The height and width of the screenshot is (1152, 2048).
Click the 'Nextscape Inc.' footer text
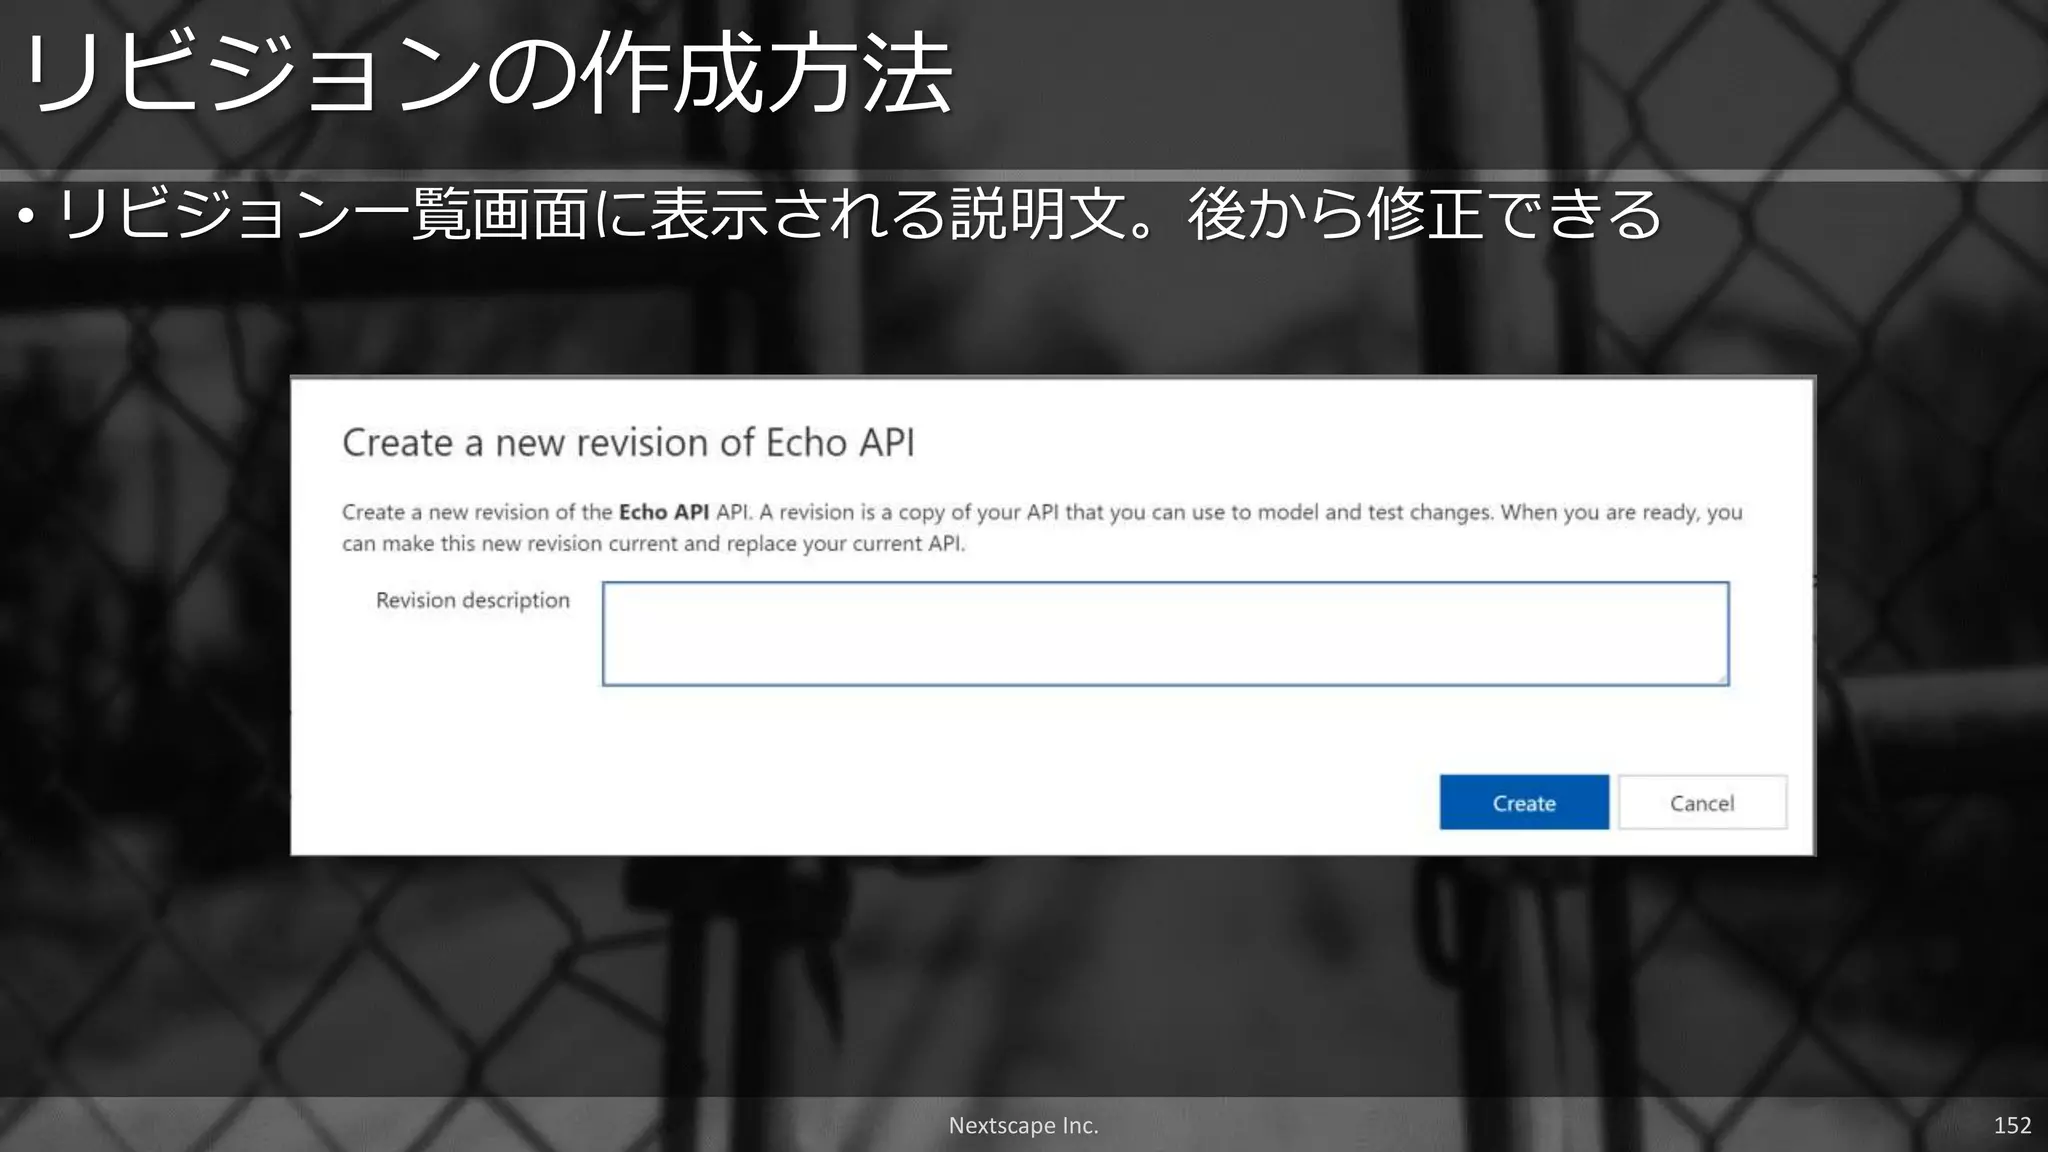1023,1125
